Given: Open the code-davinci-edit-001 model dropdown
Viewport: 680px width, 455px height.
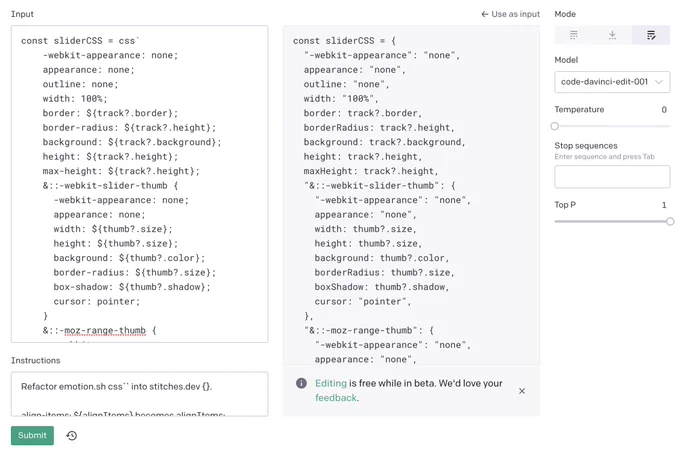Looking at the screenshot, I should (x=612, y=82).
